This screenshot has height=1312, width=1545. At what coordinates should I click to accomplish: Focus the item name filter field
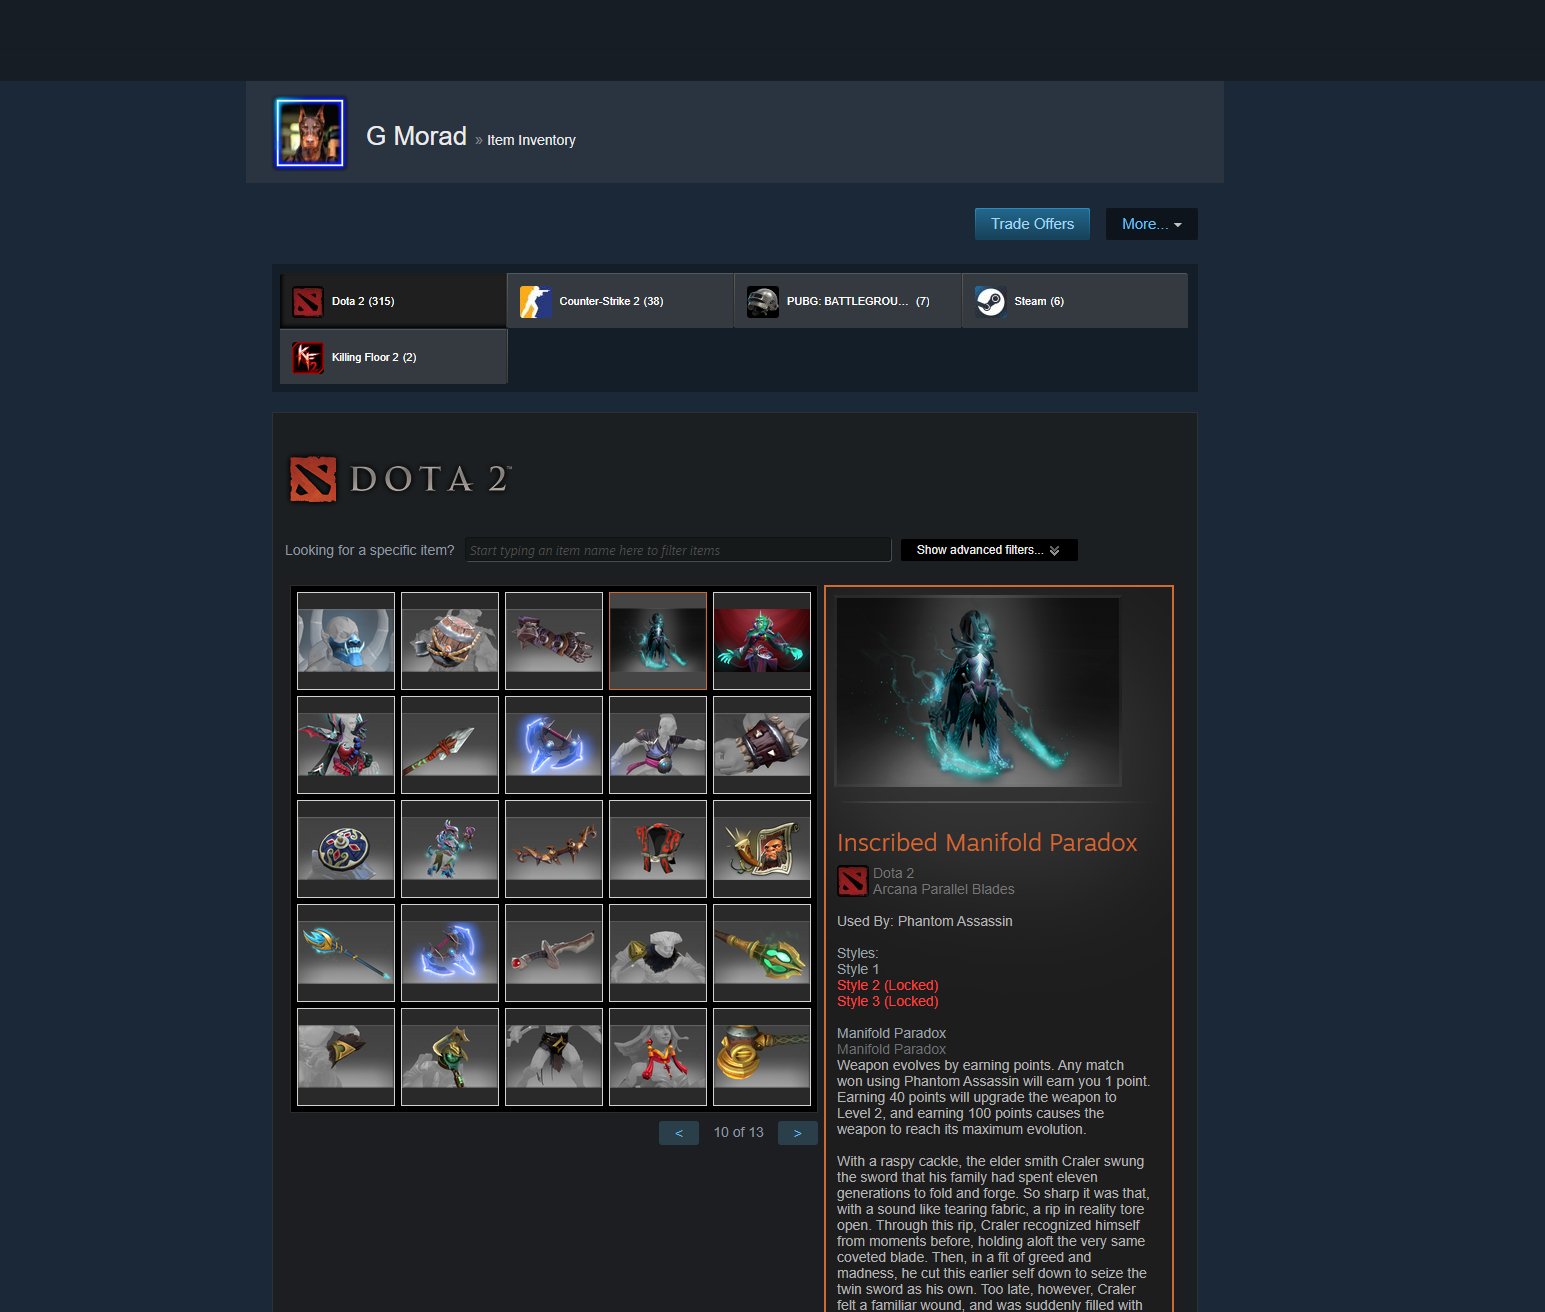click(678, 550)
